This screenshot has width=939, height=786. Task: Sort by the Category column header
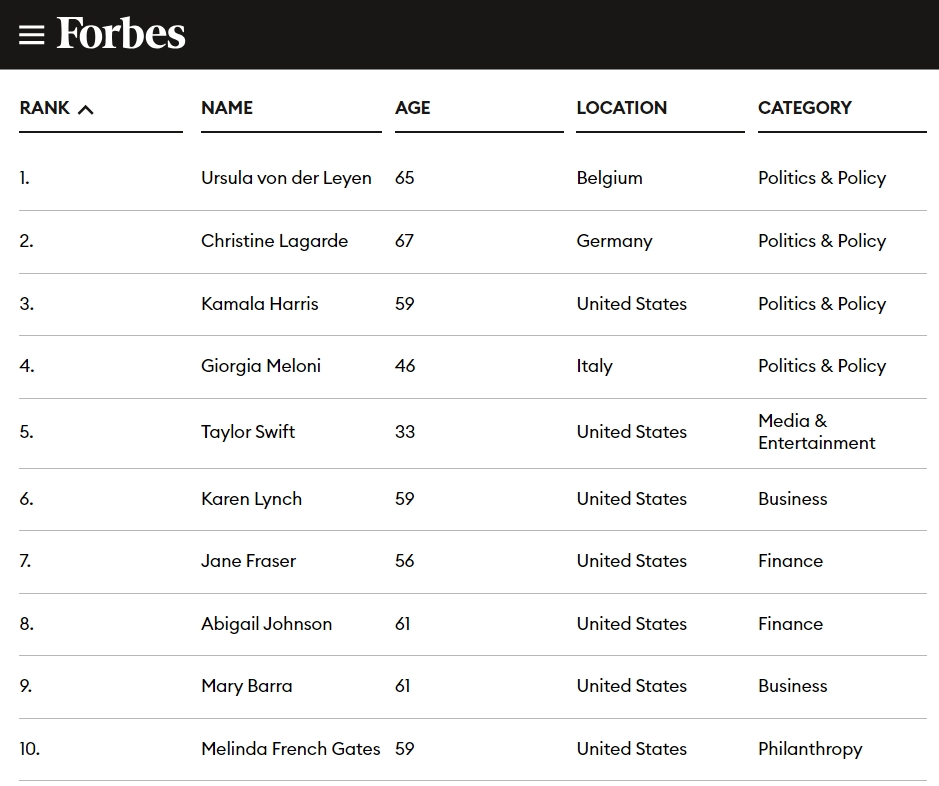point(805,108)
